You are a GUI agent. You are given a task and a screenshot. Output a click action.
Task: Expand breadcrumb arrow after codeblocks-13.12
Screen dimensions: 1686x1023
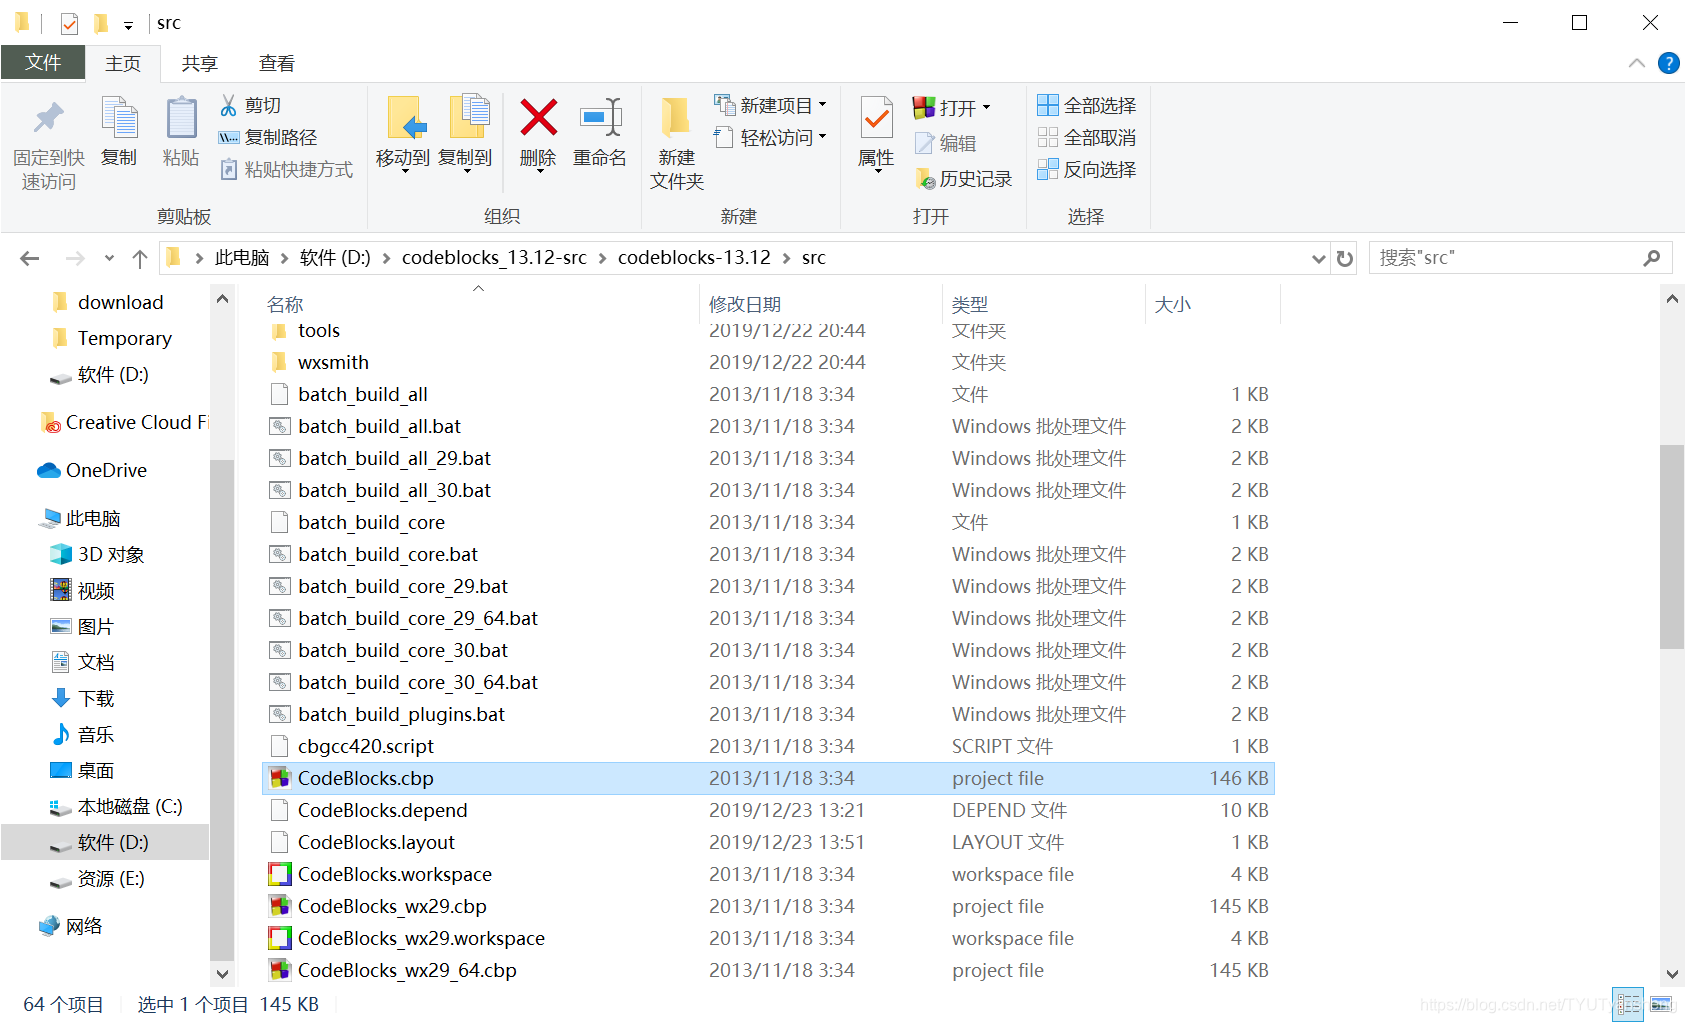pos(786,258)
